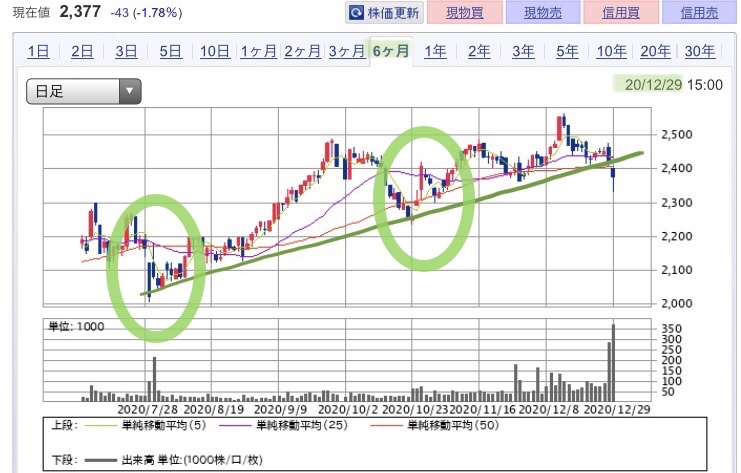This screenshot has height=473, width=741.
Task: Open the 信用売 margin sell link
Action: pyautogui.click(x=699, y=13)
